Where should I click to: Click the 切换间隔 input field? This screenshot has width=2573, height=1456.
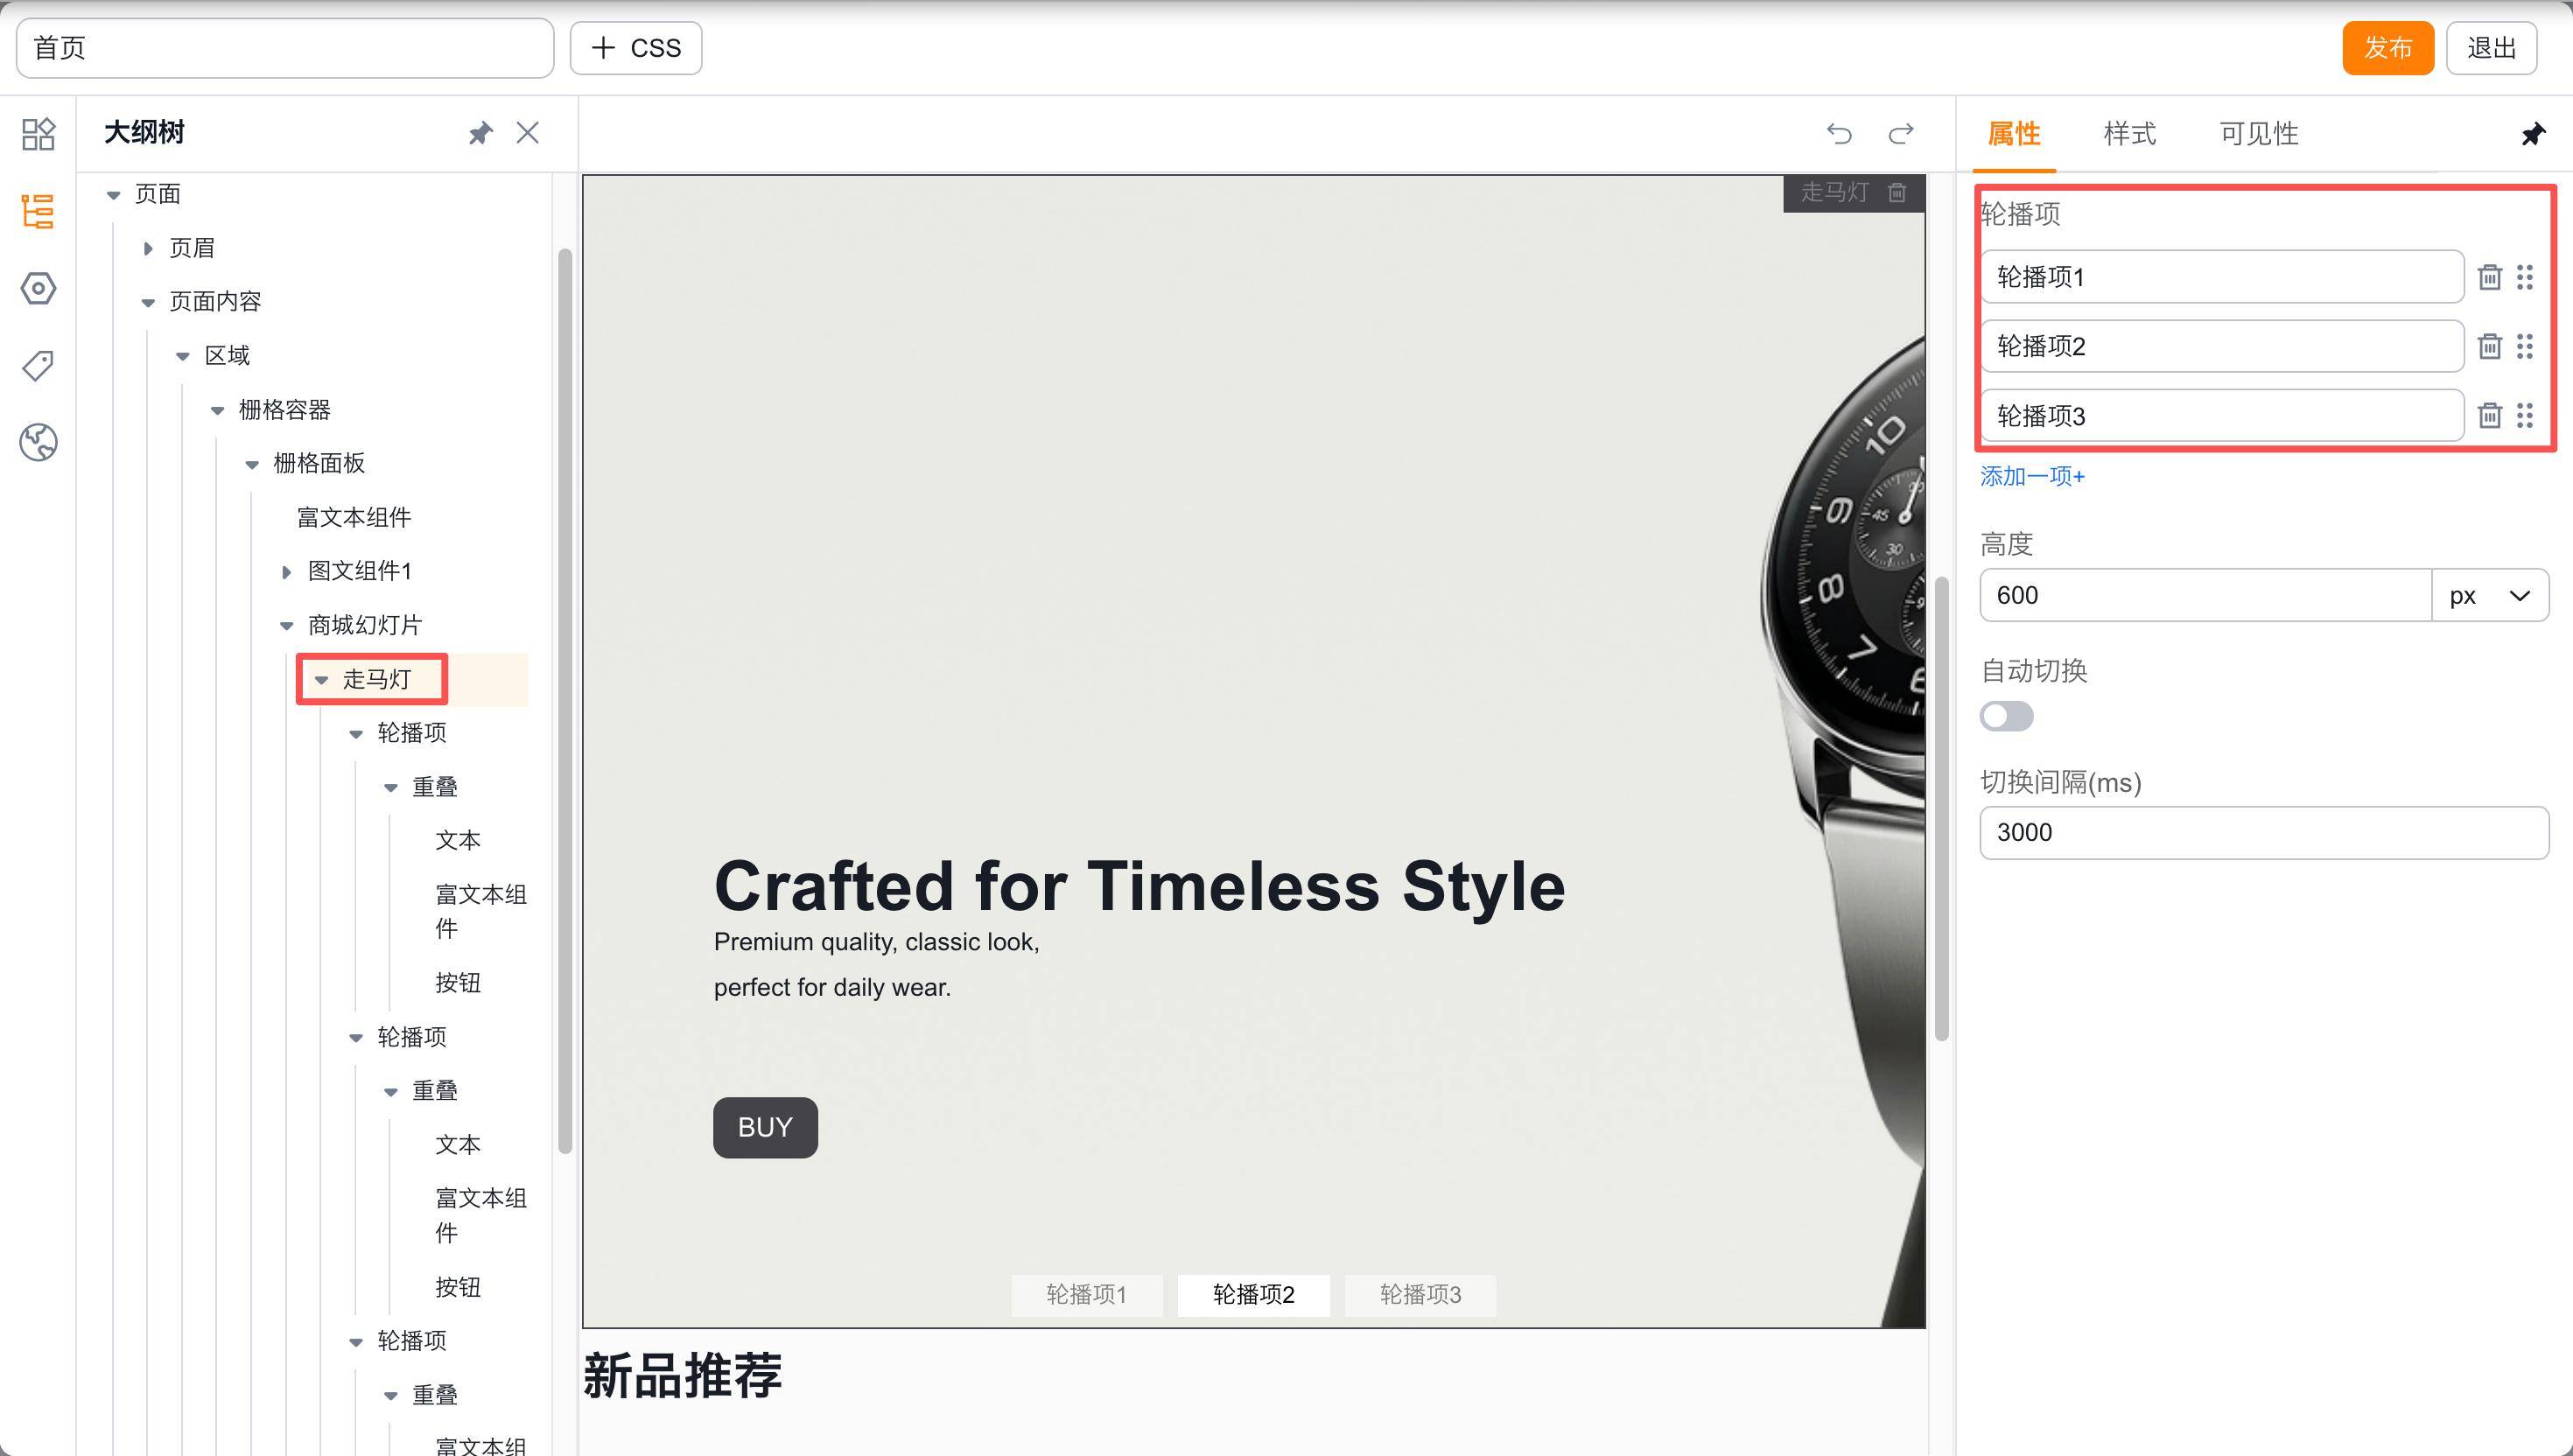(x=2263, y=833)
